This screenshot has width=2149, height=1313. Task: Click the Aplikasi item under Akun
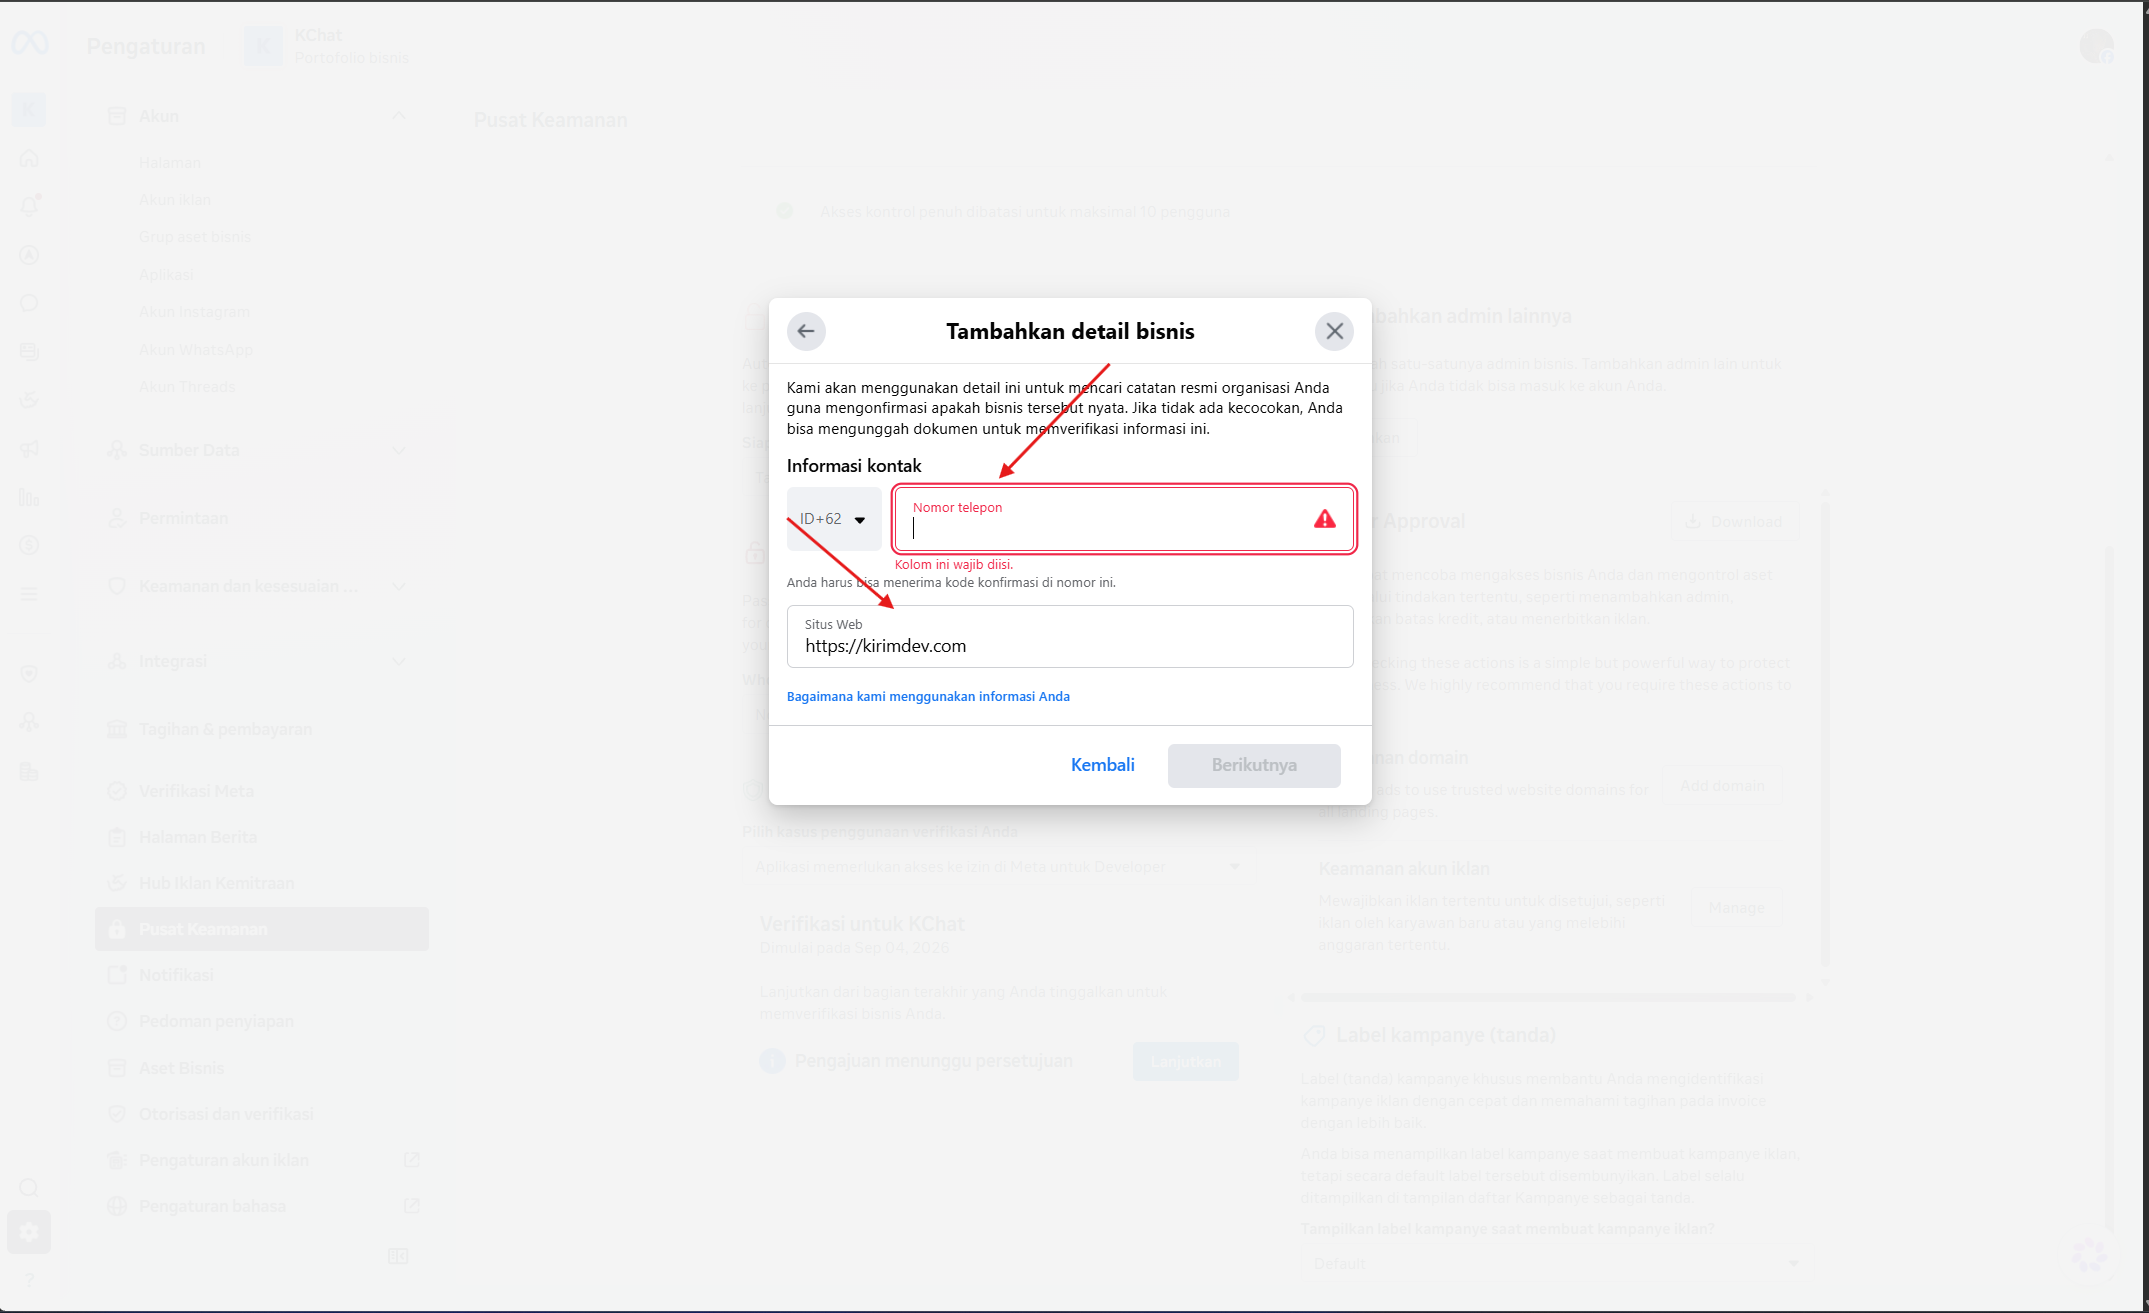[166, 275]
